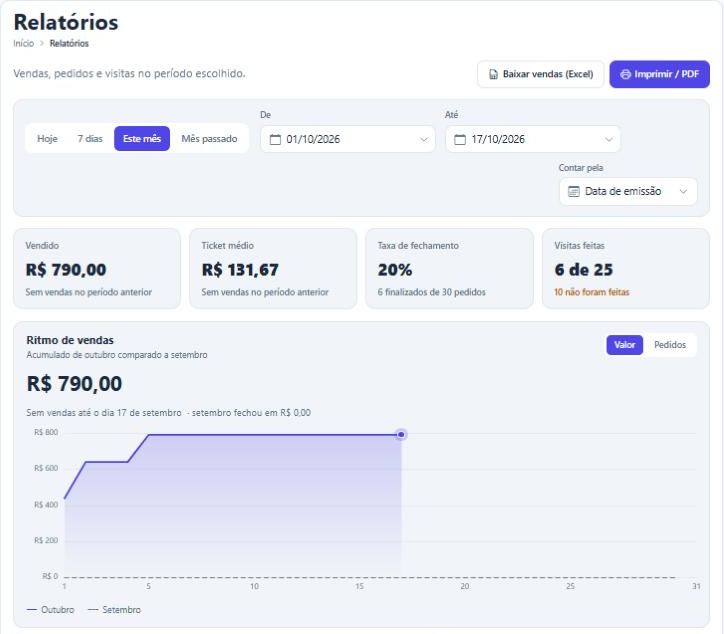Viewport: 724px width, 634px height.
Task: Click the chevron in Data de emissão selector
Action: point(683,192)
